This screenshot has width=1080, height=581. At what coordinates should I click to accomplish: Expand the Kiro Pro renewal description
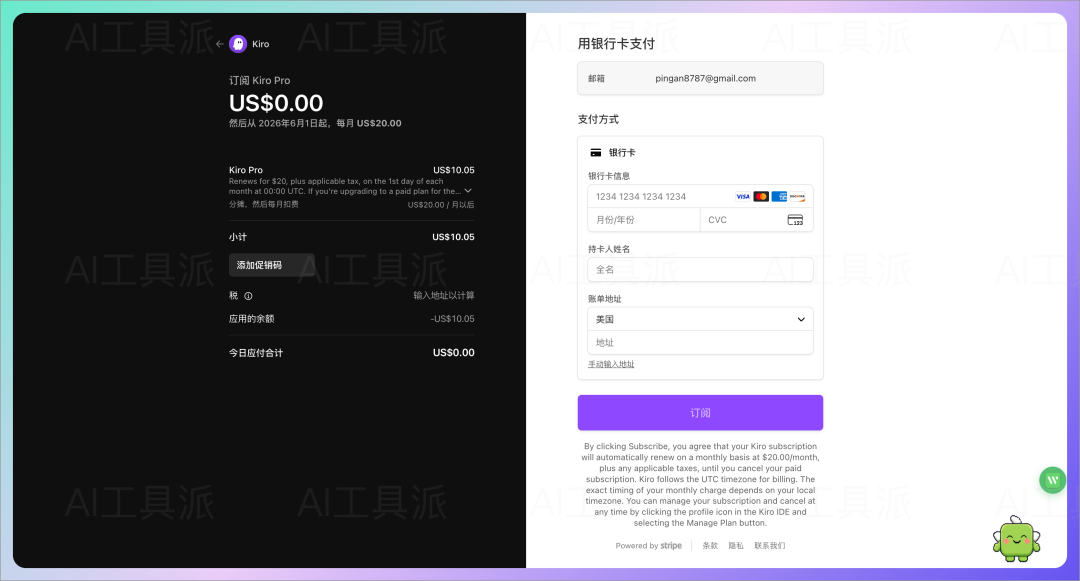(x=468, y=191)
